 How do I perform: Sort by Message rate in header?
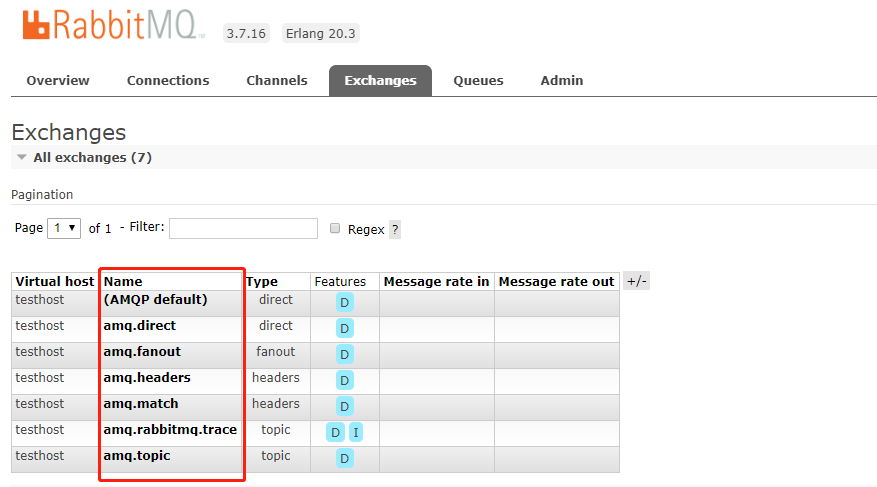[436, 281]
